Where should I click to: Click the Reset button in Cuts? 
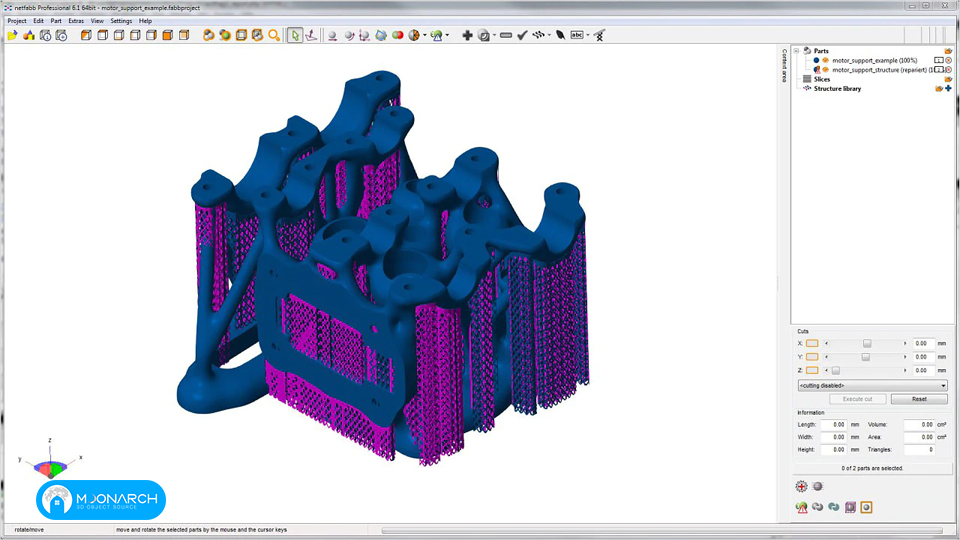pos(919,399)
